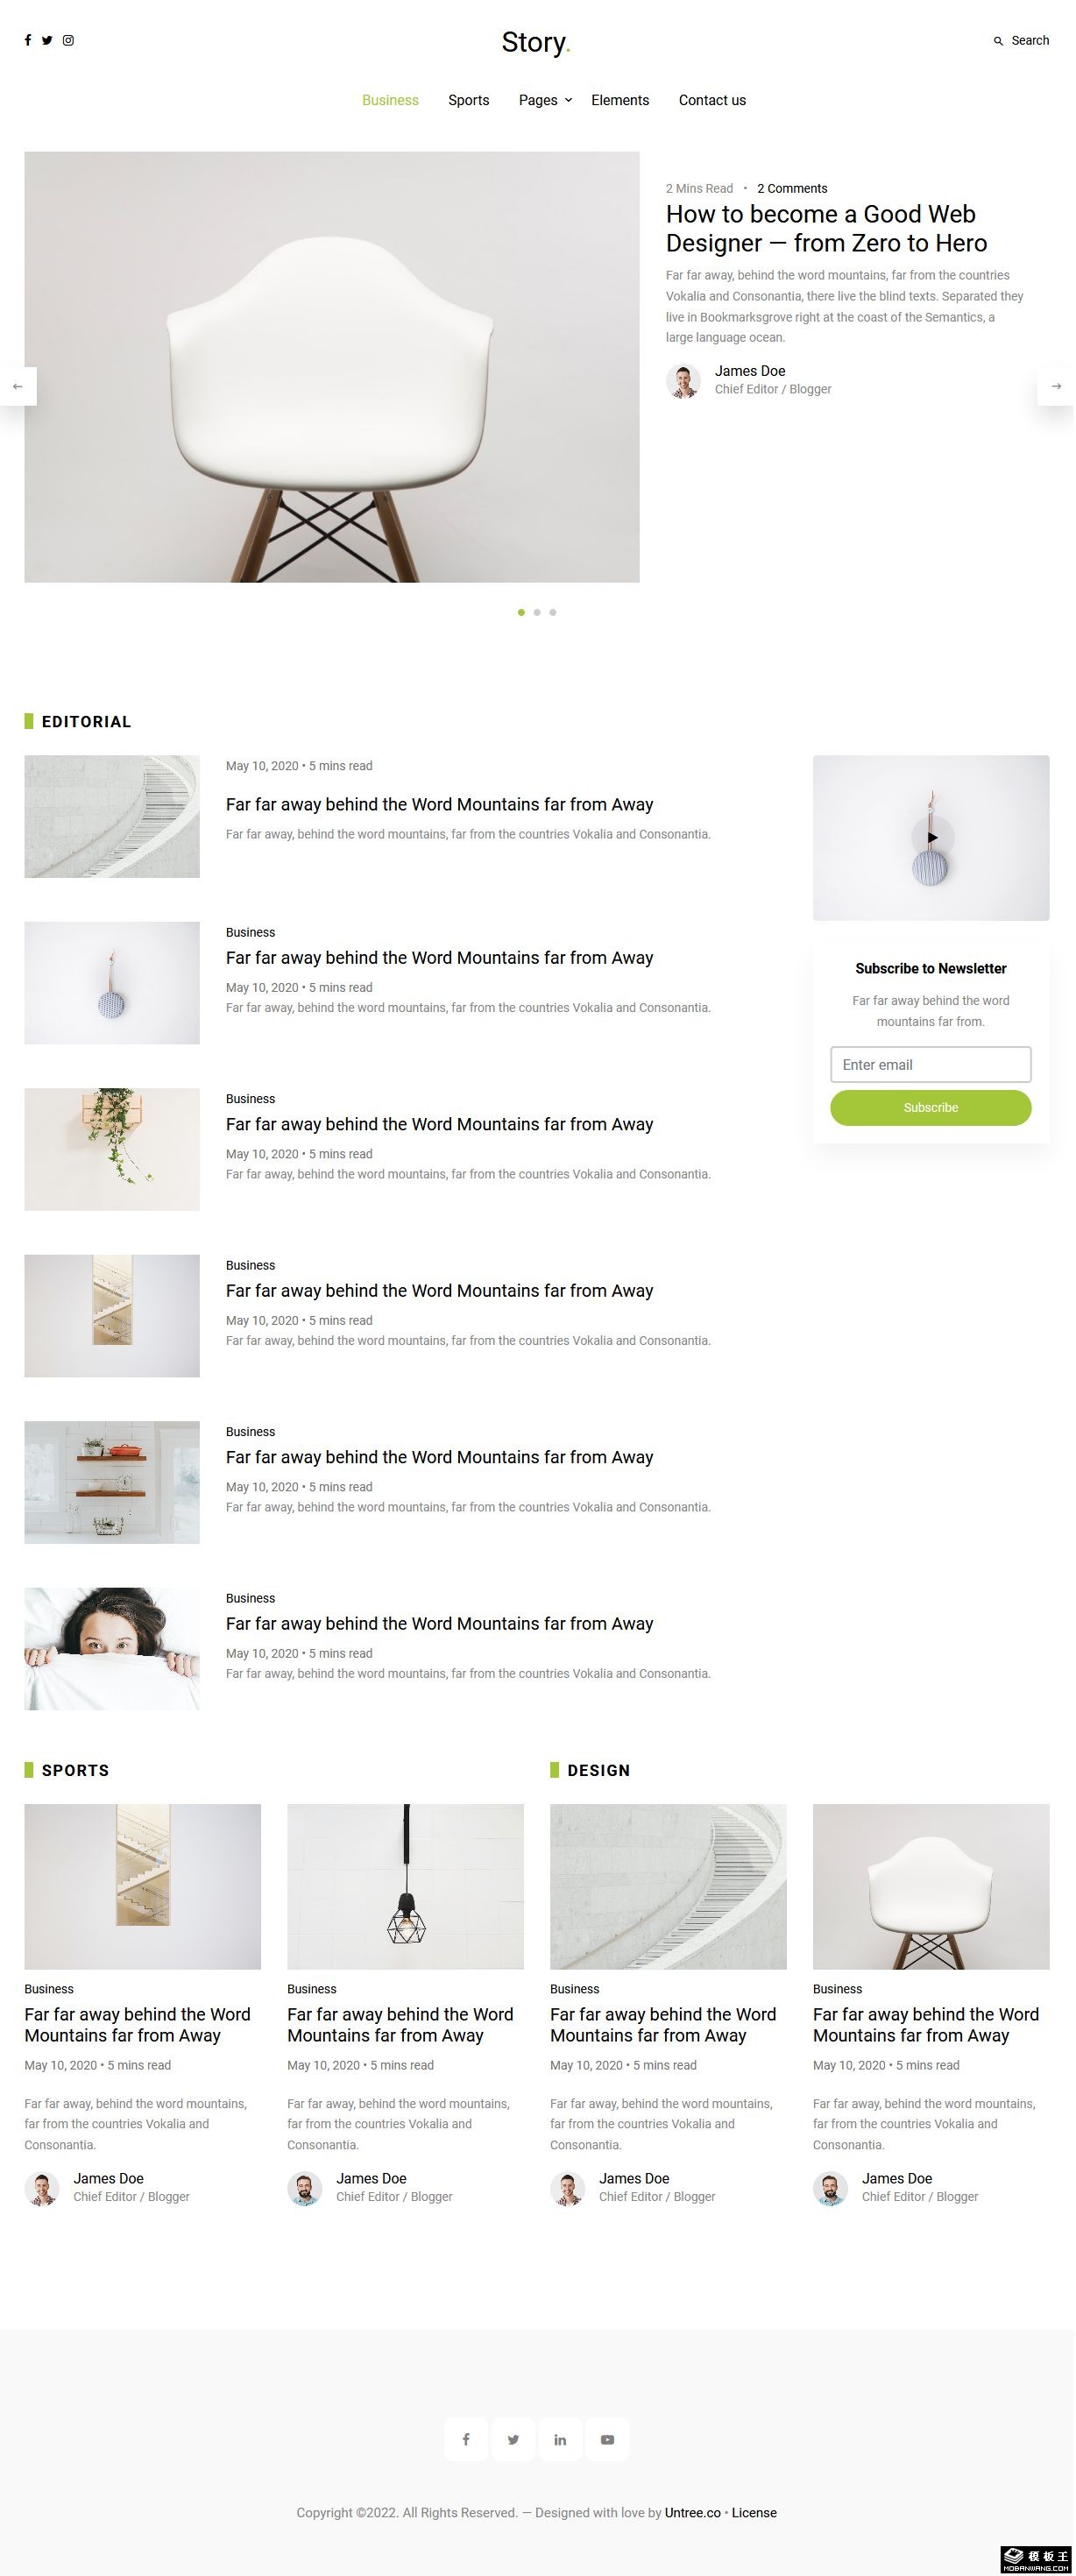Select the third carousel dot
The image size is (1076, 2576).
click(553, 612)
